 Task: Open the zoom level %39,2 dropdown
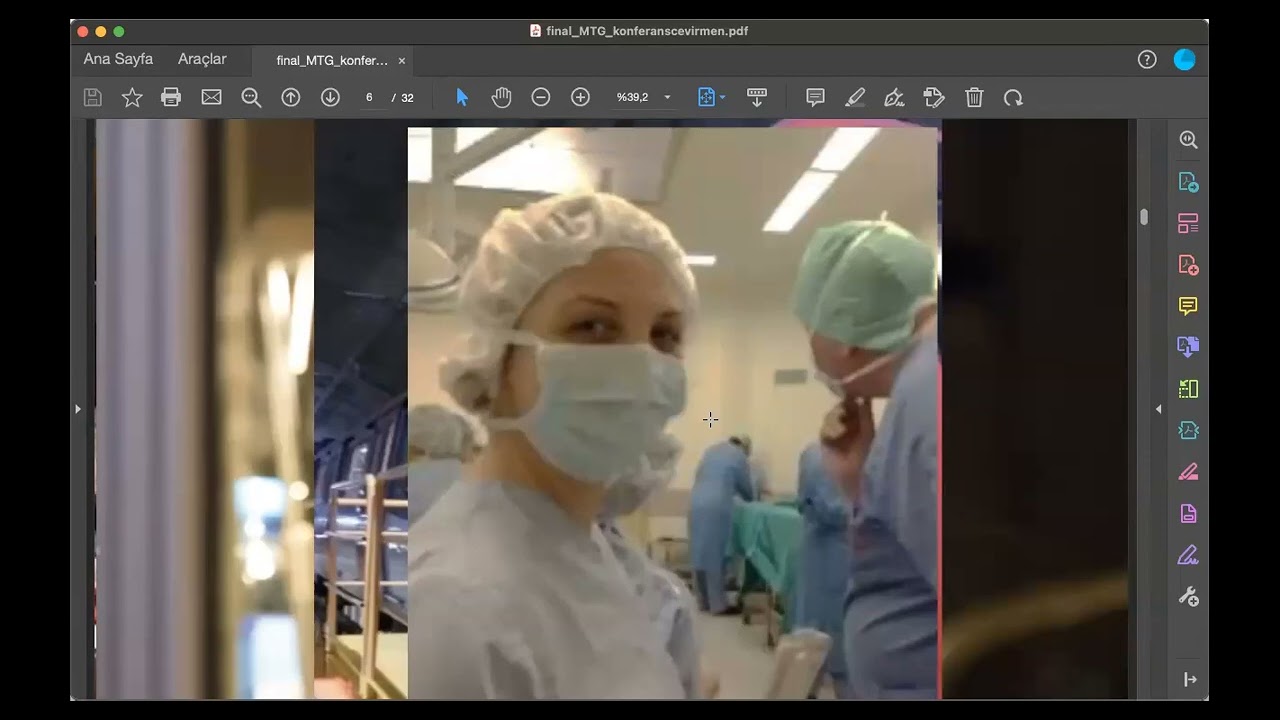643,97
